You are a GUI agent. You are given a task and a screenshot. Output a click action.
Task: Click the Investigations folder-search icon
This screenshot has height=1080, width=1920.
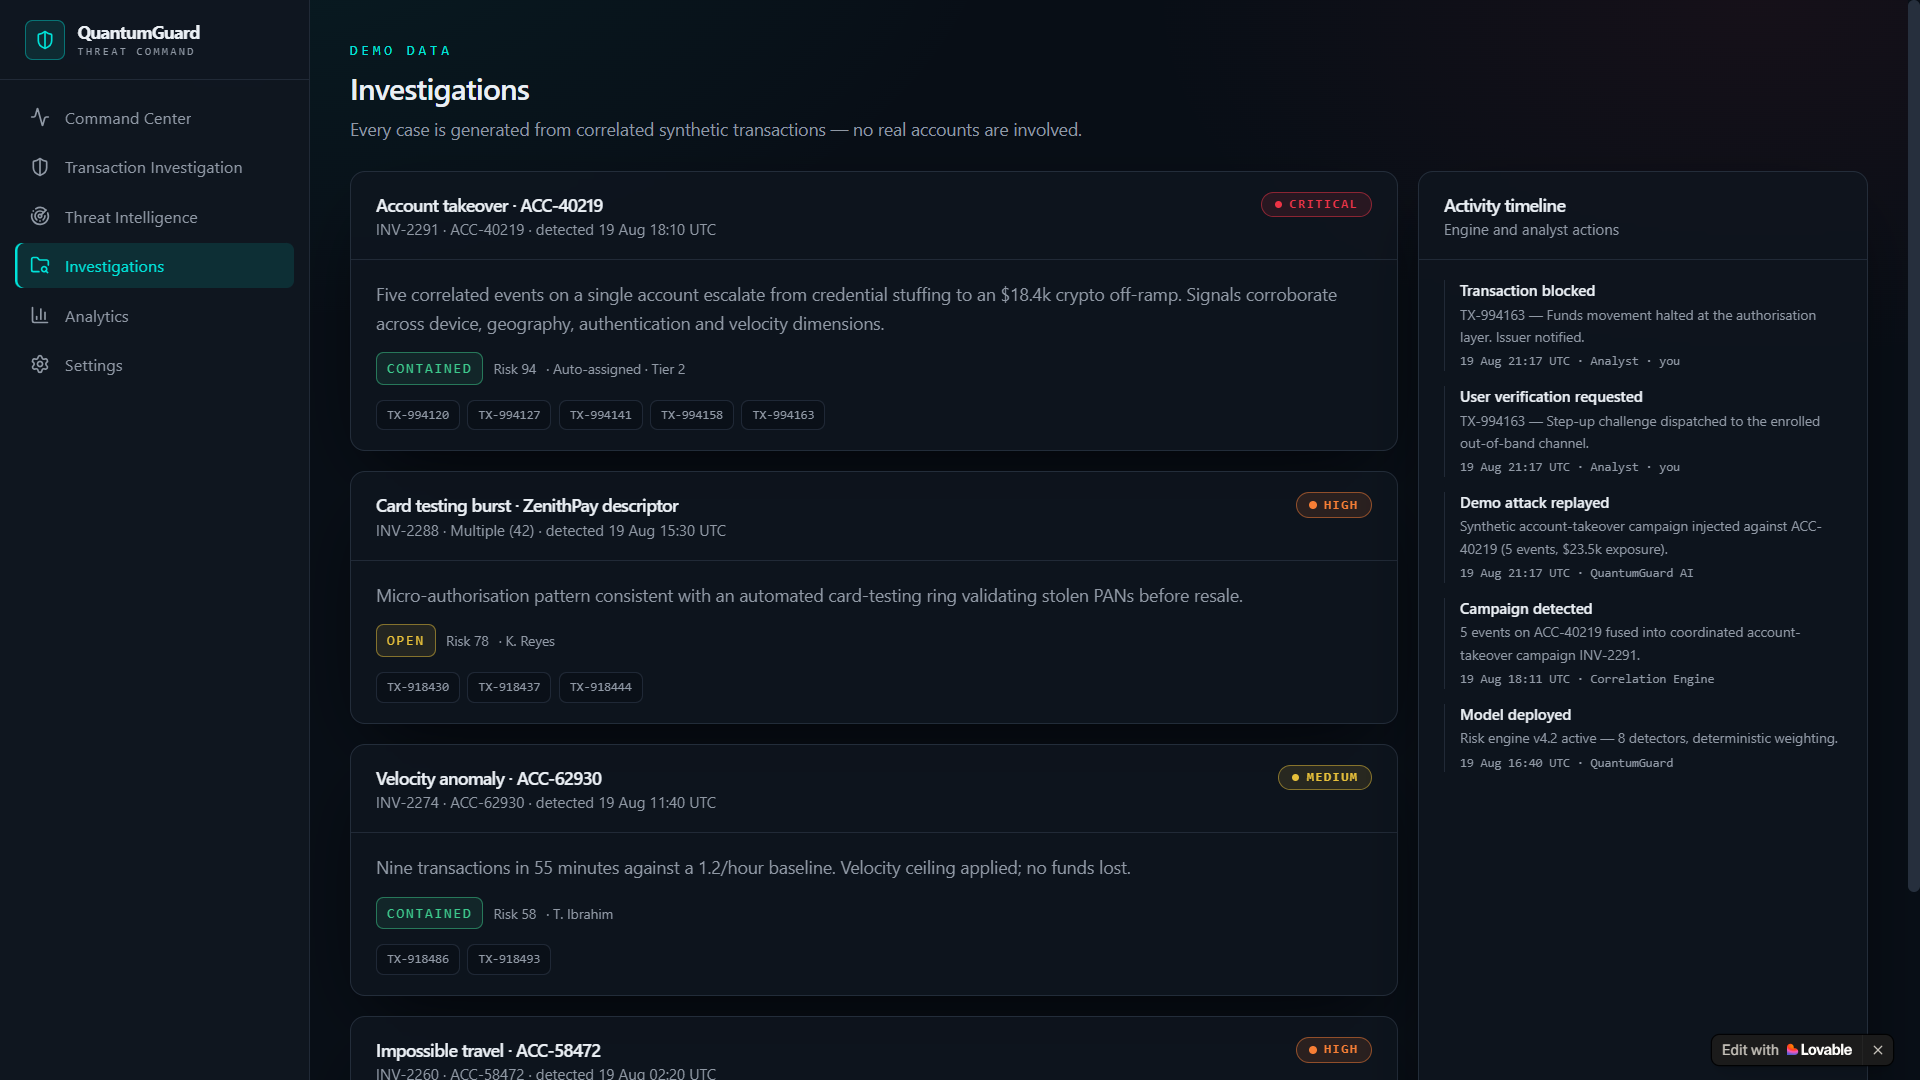click(x=40, y=266)
